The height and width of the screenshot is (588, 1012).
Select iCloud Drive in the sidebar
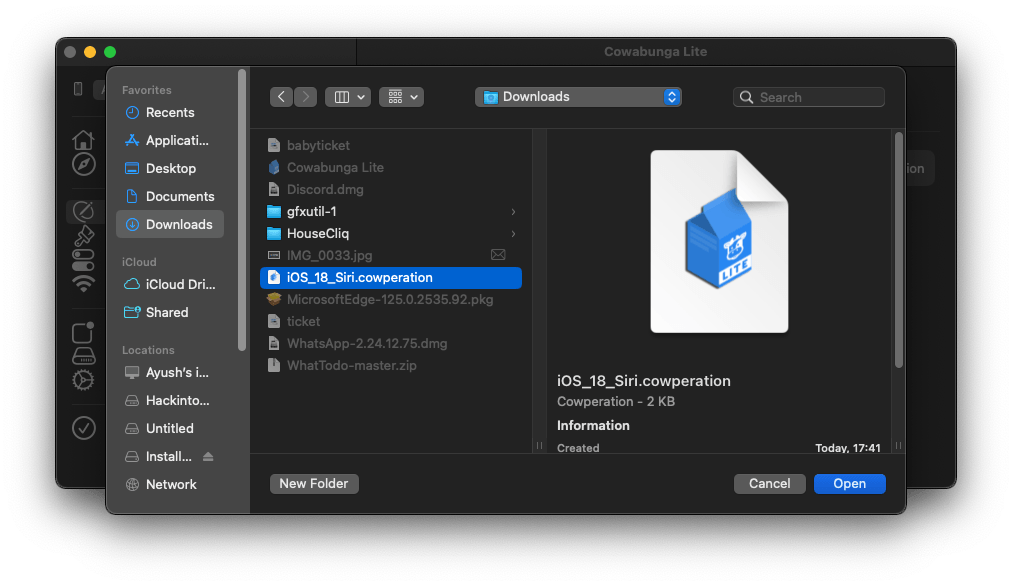(x=170, y=284)
